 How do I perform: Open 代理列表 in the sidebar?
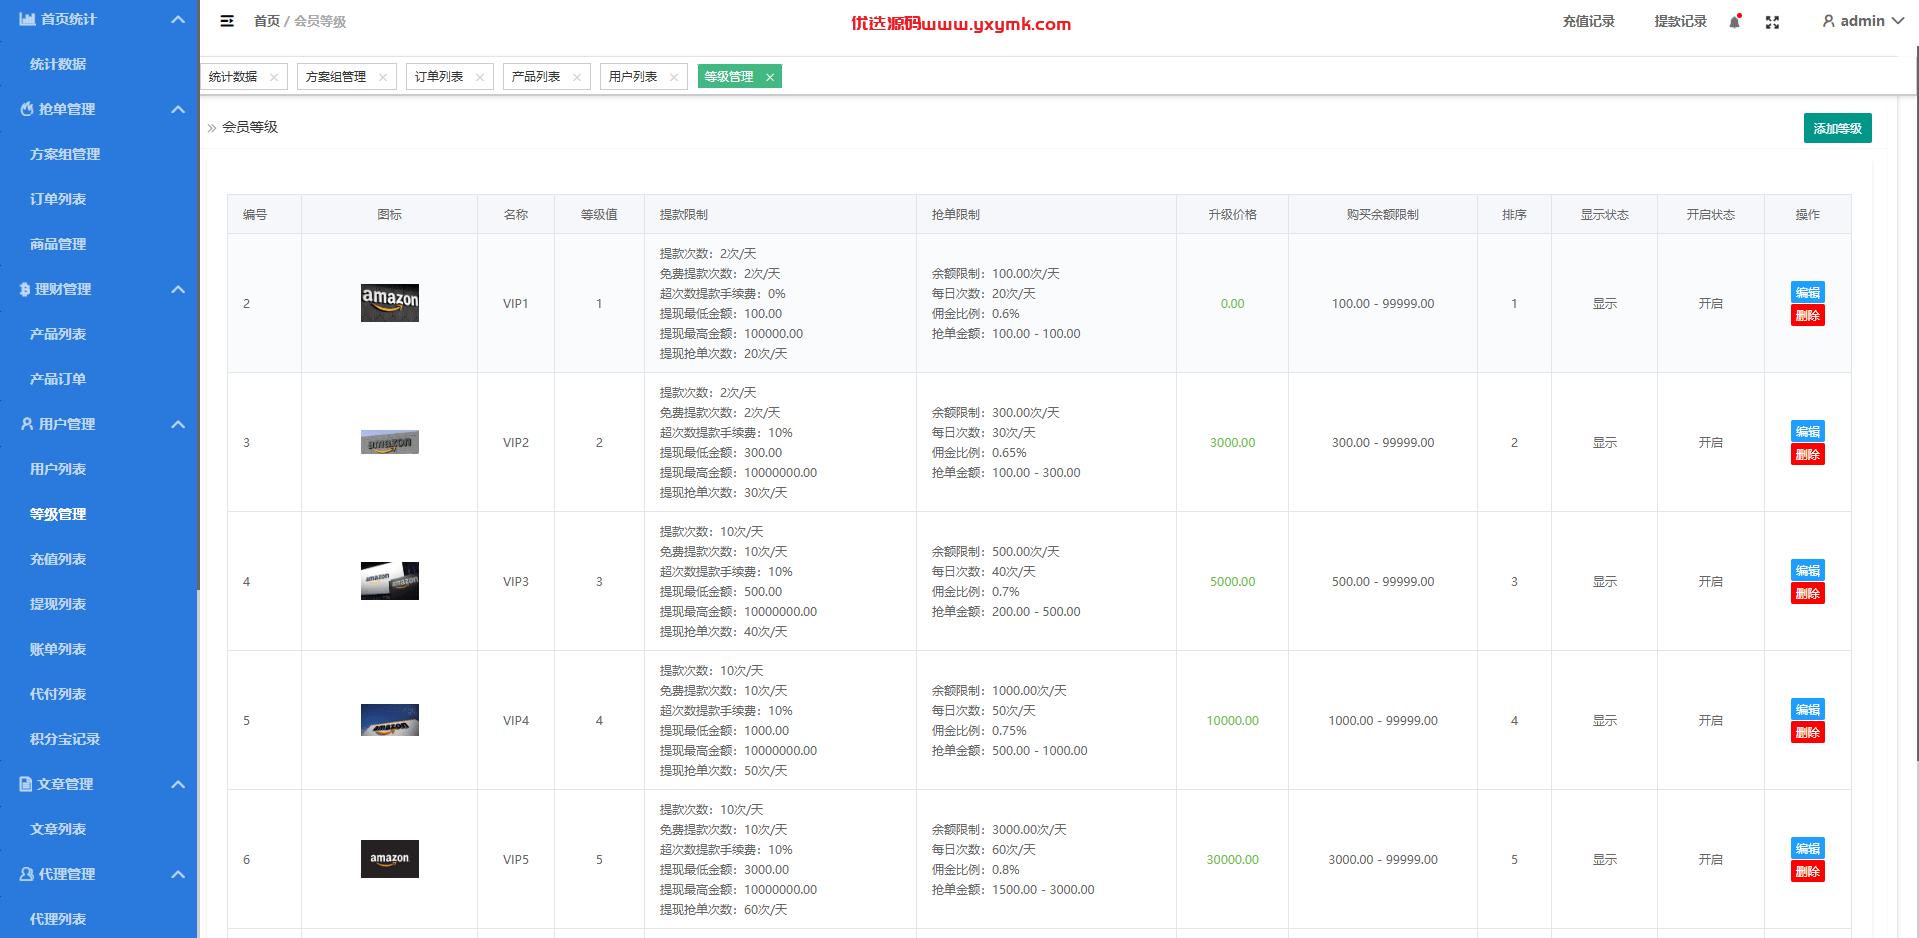[58, 919]
